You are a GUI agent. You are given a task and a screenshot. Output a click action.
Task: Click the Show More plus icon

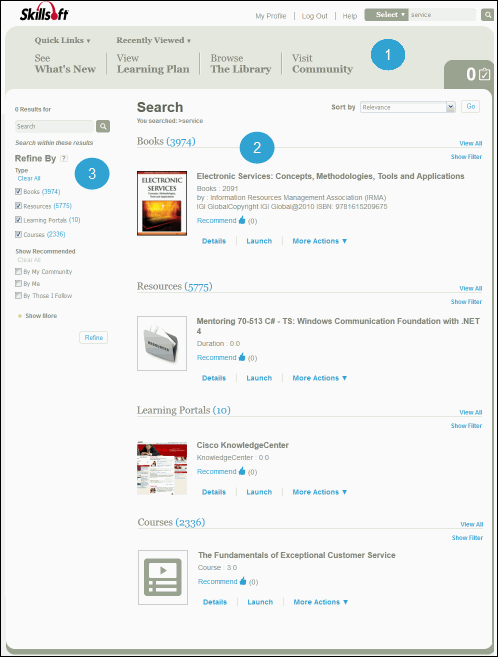click(20, 316)
